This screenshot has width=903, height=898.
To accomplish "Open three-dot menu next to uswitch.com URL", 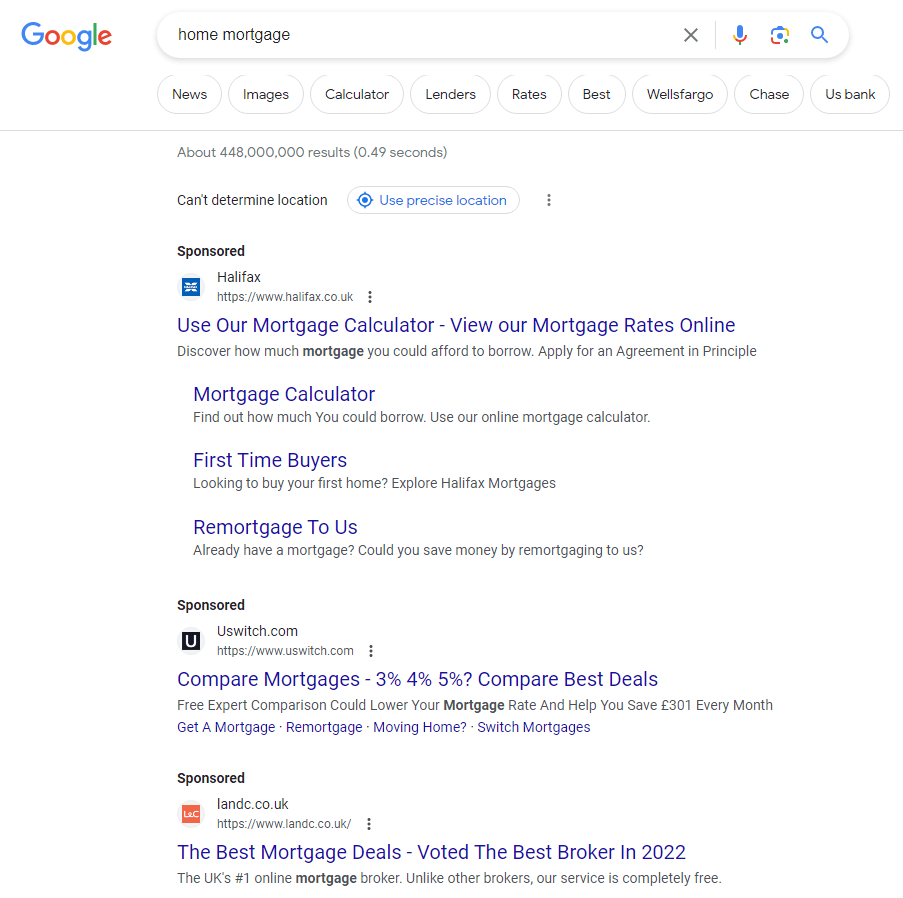I will [371, 651].
